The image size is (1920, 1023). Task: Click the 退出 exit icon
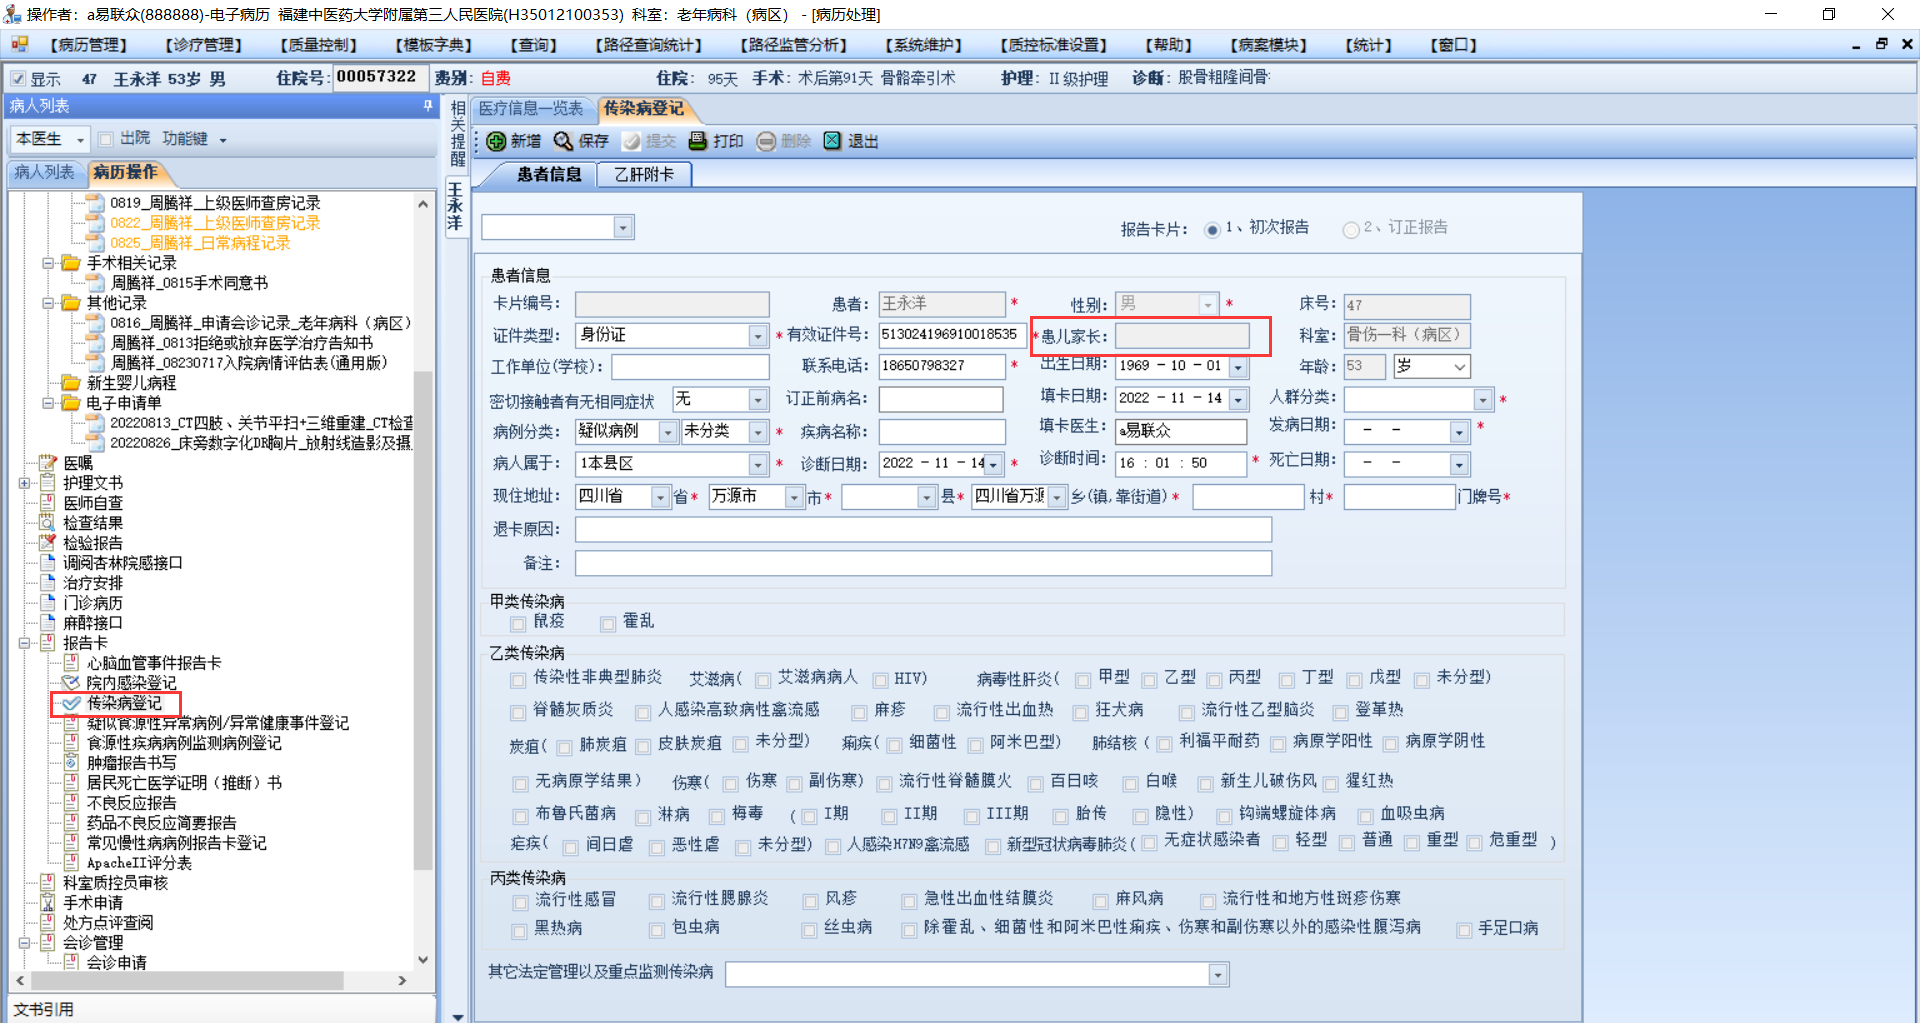(x=832, y=141)
